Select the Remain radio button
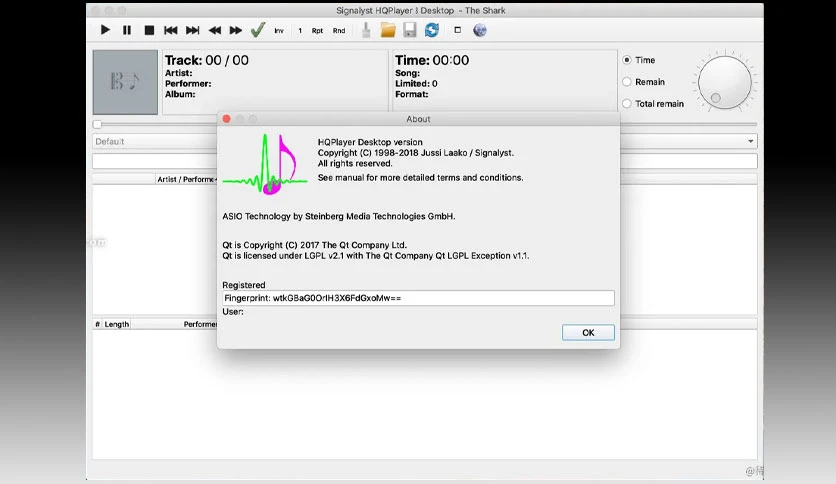 point(627,82)
